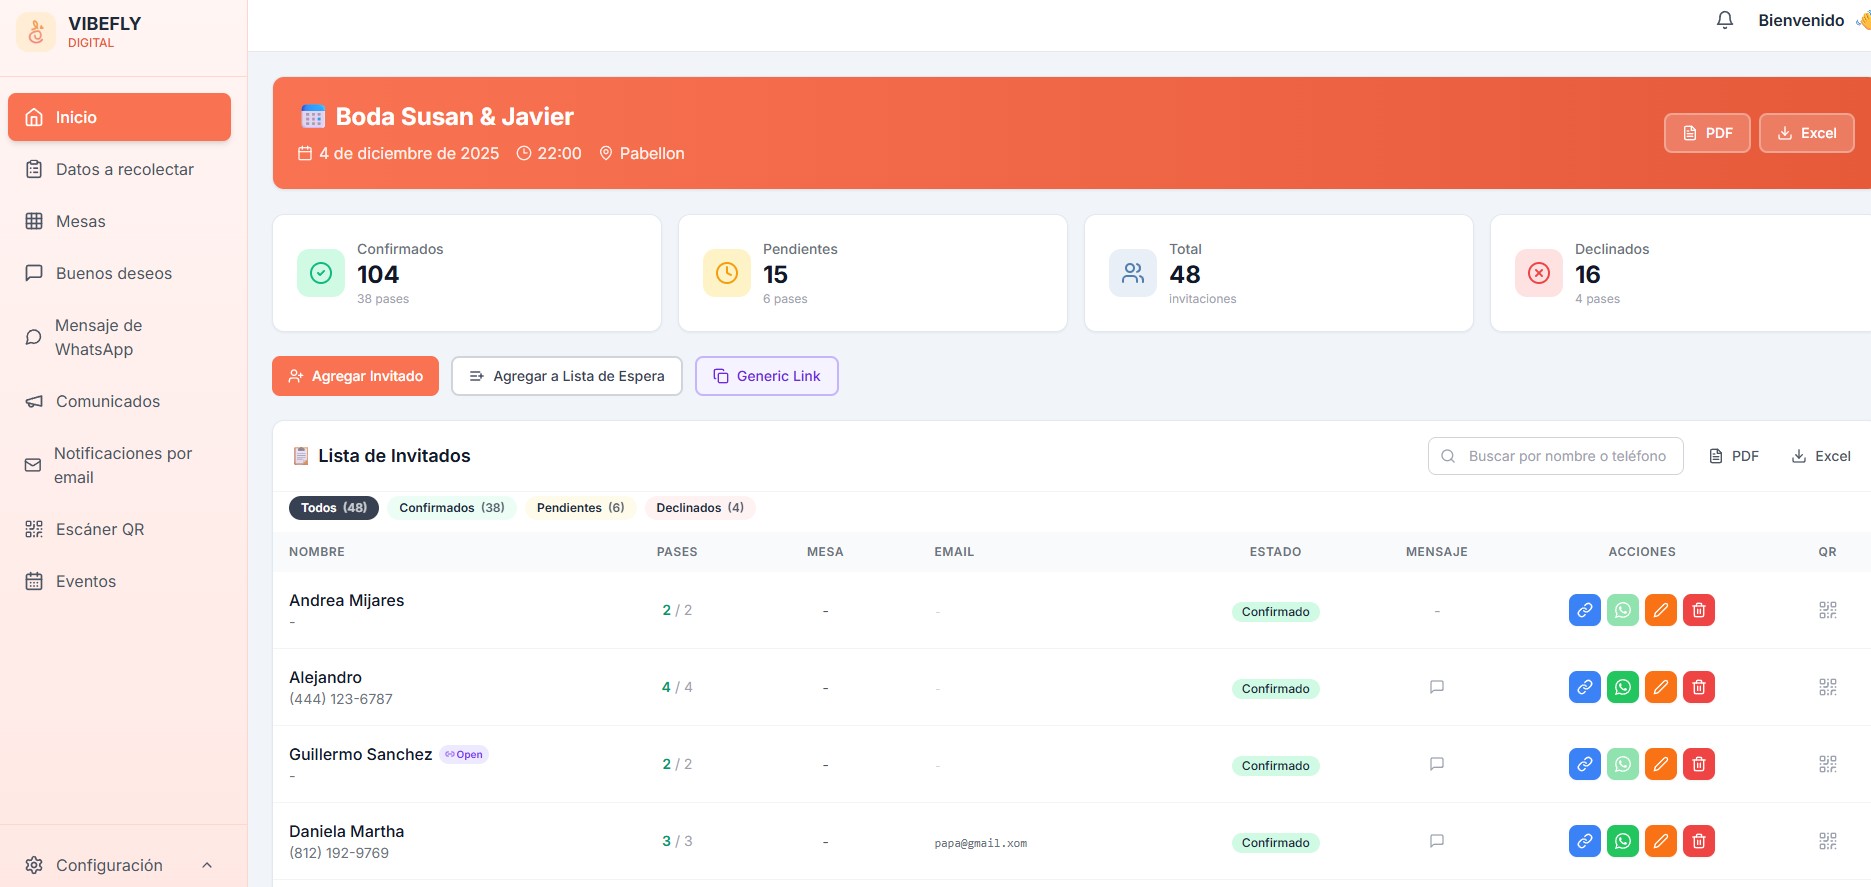The image size is (1871, 887).
Task: Open the Declinados stat card
Action: point(1681,273)
